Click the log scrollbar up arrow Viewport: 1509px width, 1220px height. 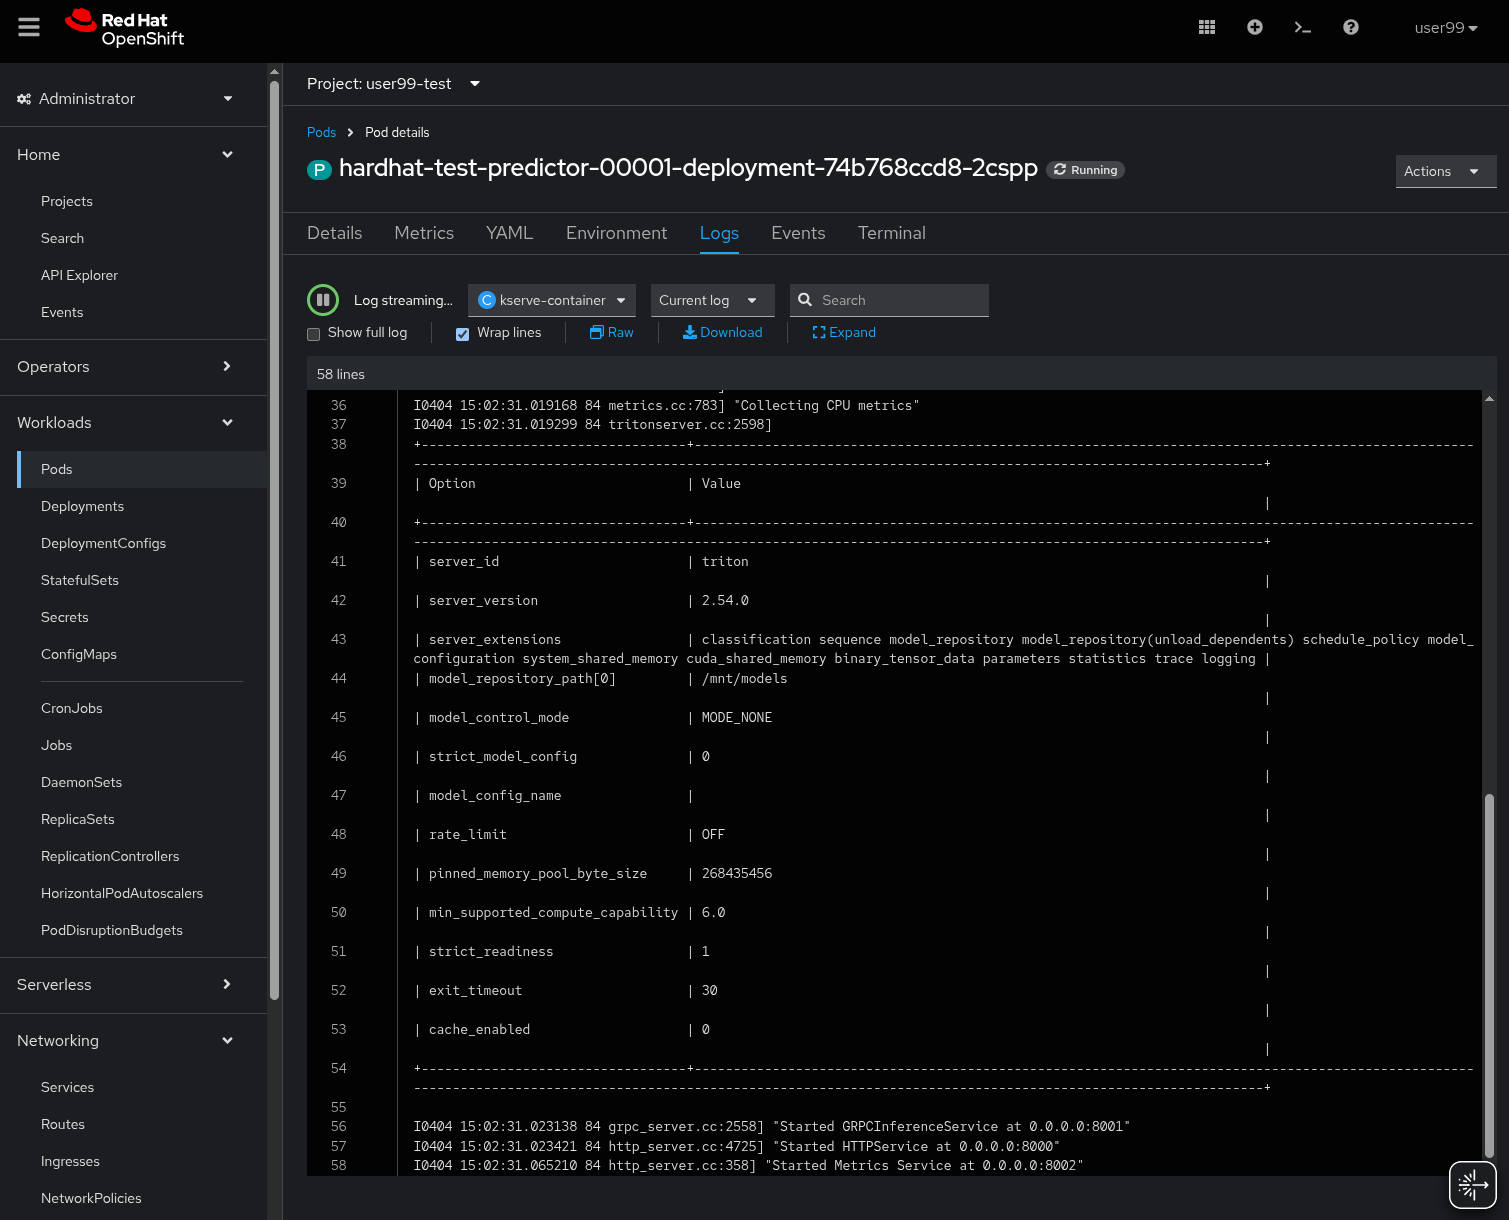pos(1489,398)
